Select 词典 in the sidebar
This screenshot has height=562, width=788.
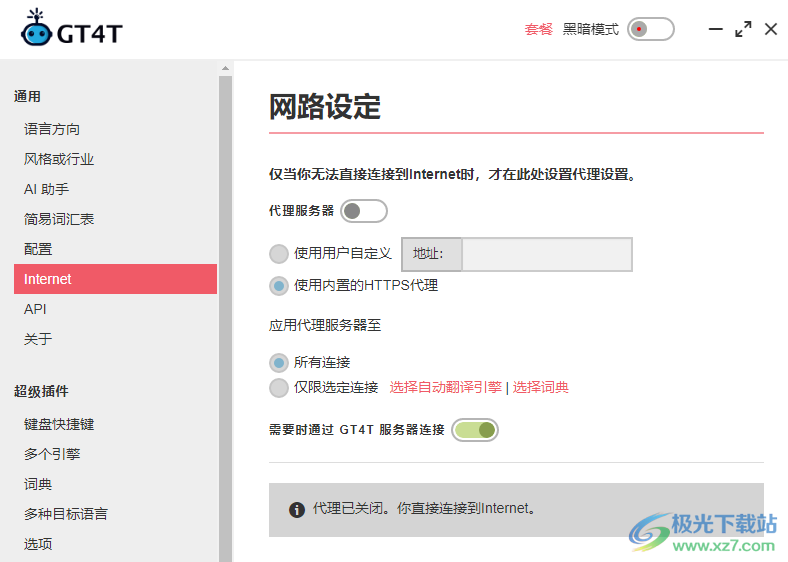pyautogui.click(x=38, y=484)
